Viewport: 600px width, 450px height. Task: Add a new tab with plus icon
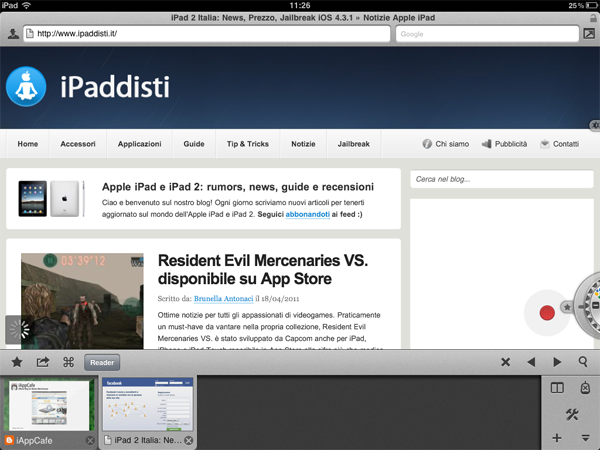click(557, 438)
